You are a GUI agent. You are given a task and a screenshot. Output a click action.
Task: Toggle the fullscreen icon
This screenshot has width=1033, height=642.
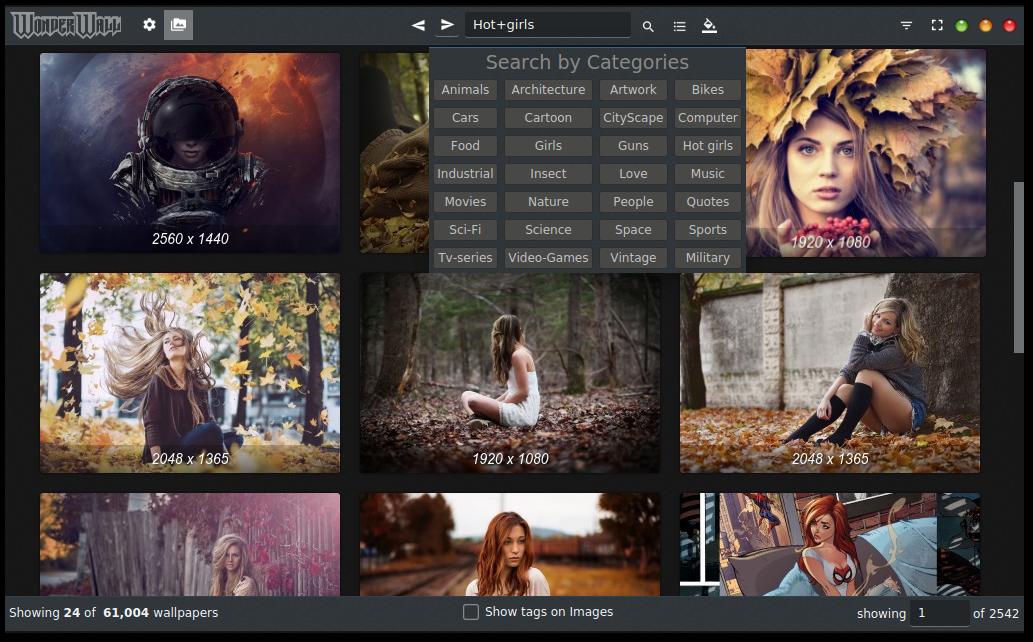pos(937,26)
